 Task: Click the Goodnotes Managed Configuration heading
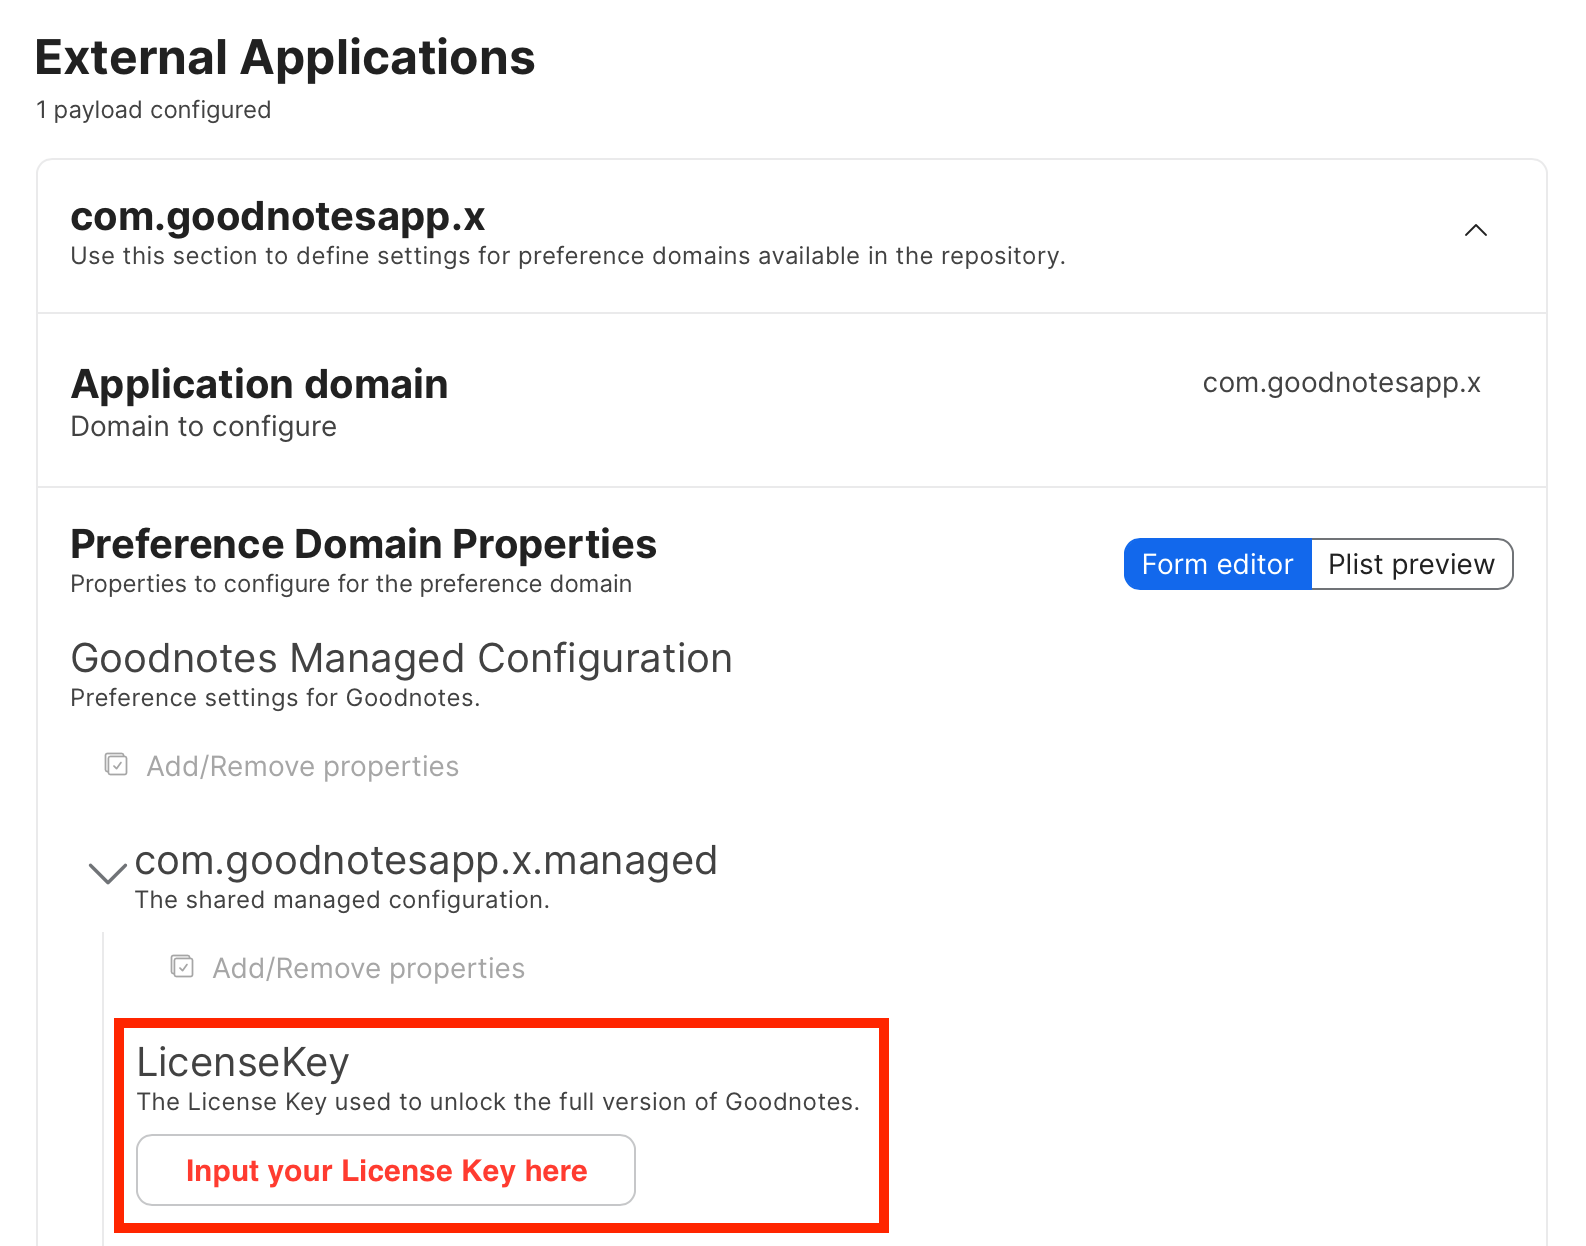pyautogui.click(x=401, y=659)
